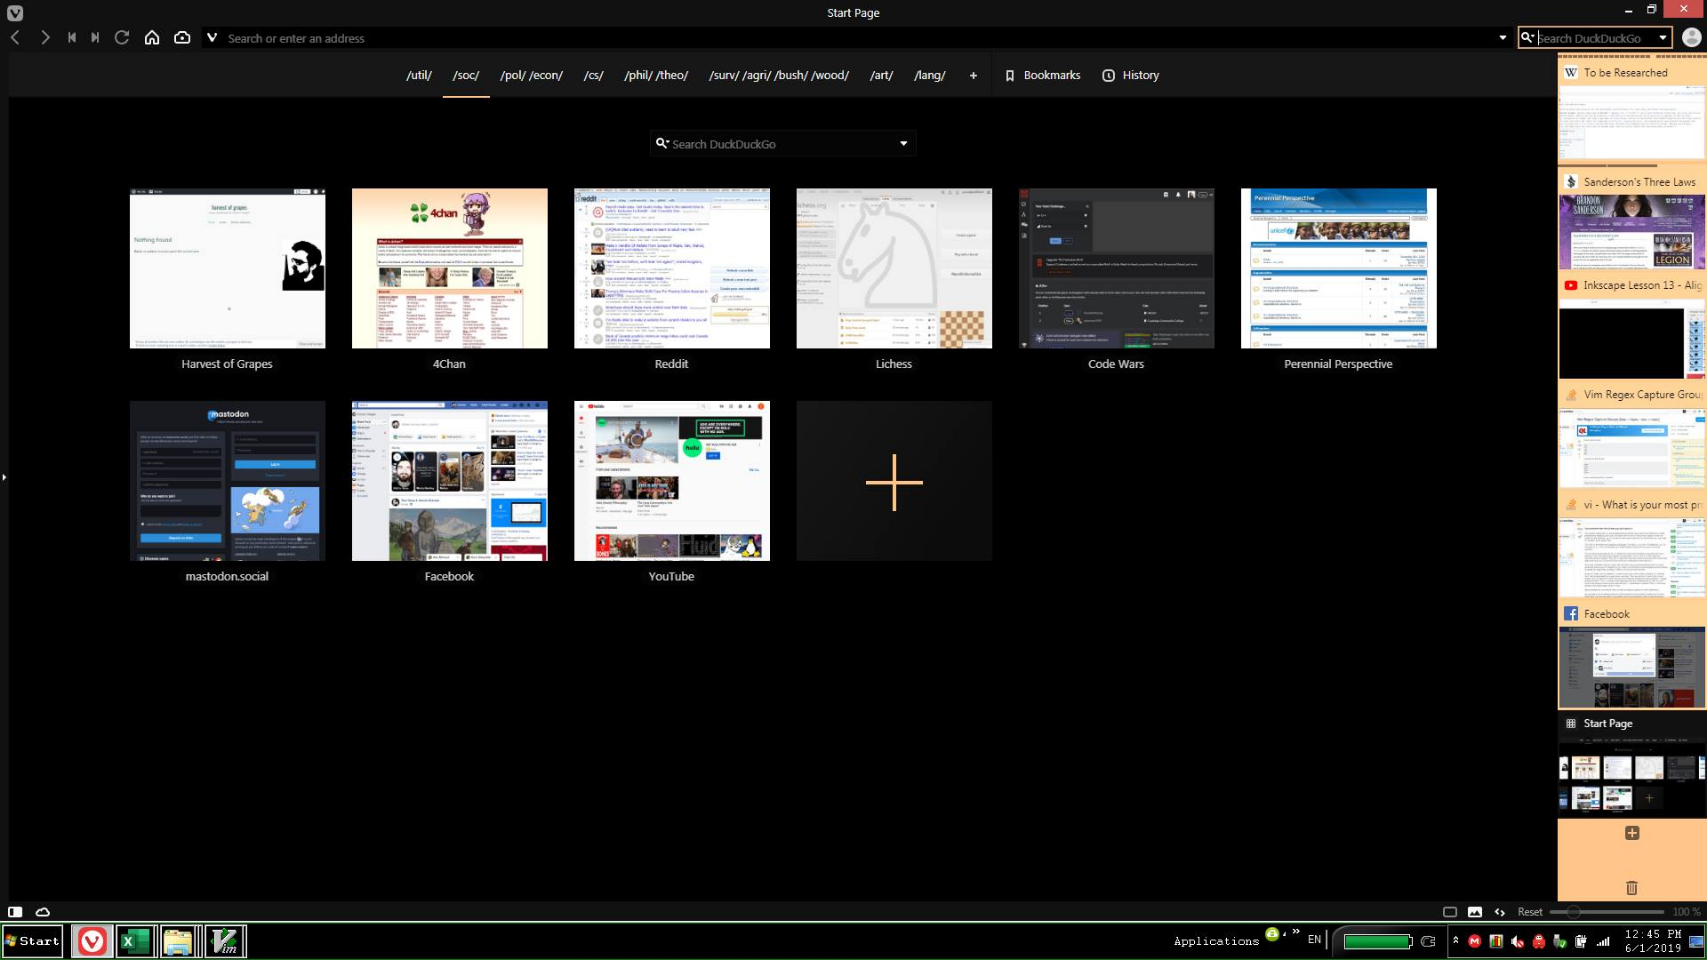The image size is (1707, 960).
Task: Add a new Speed Dial folder
Action: pos(973,75)
